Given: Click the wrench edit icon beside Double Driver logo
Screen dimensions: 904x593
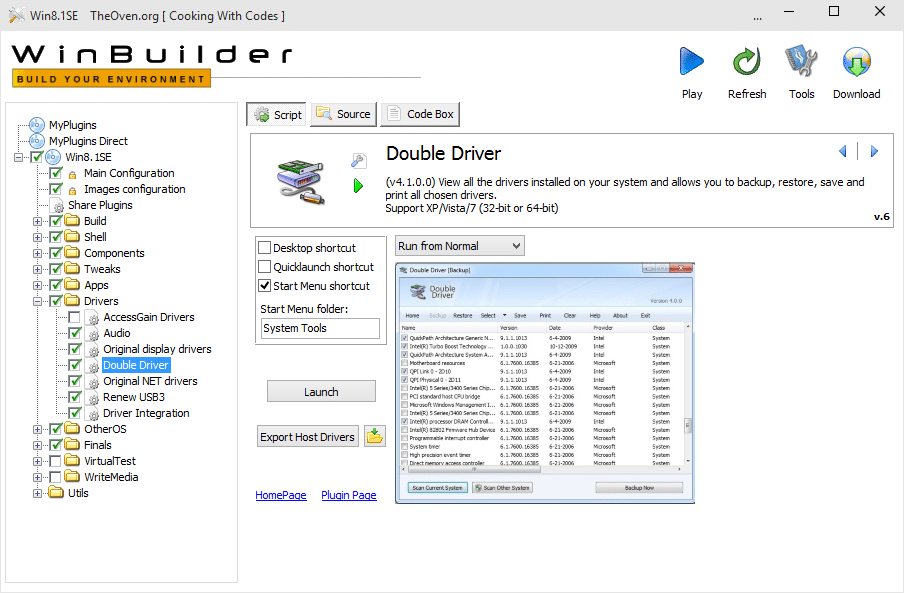Looking at the screenshot, I should (x=358, y=161).
